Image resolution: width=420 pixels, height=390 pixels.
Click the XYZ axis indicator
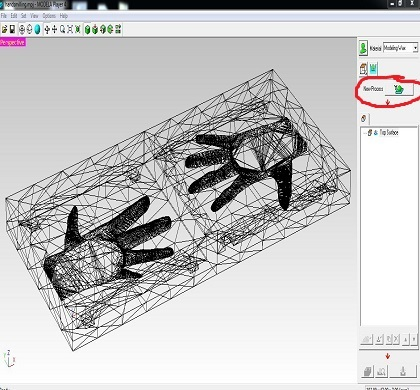pos(9,359)
